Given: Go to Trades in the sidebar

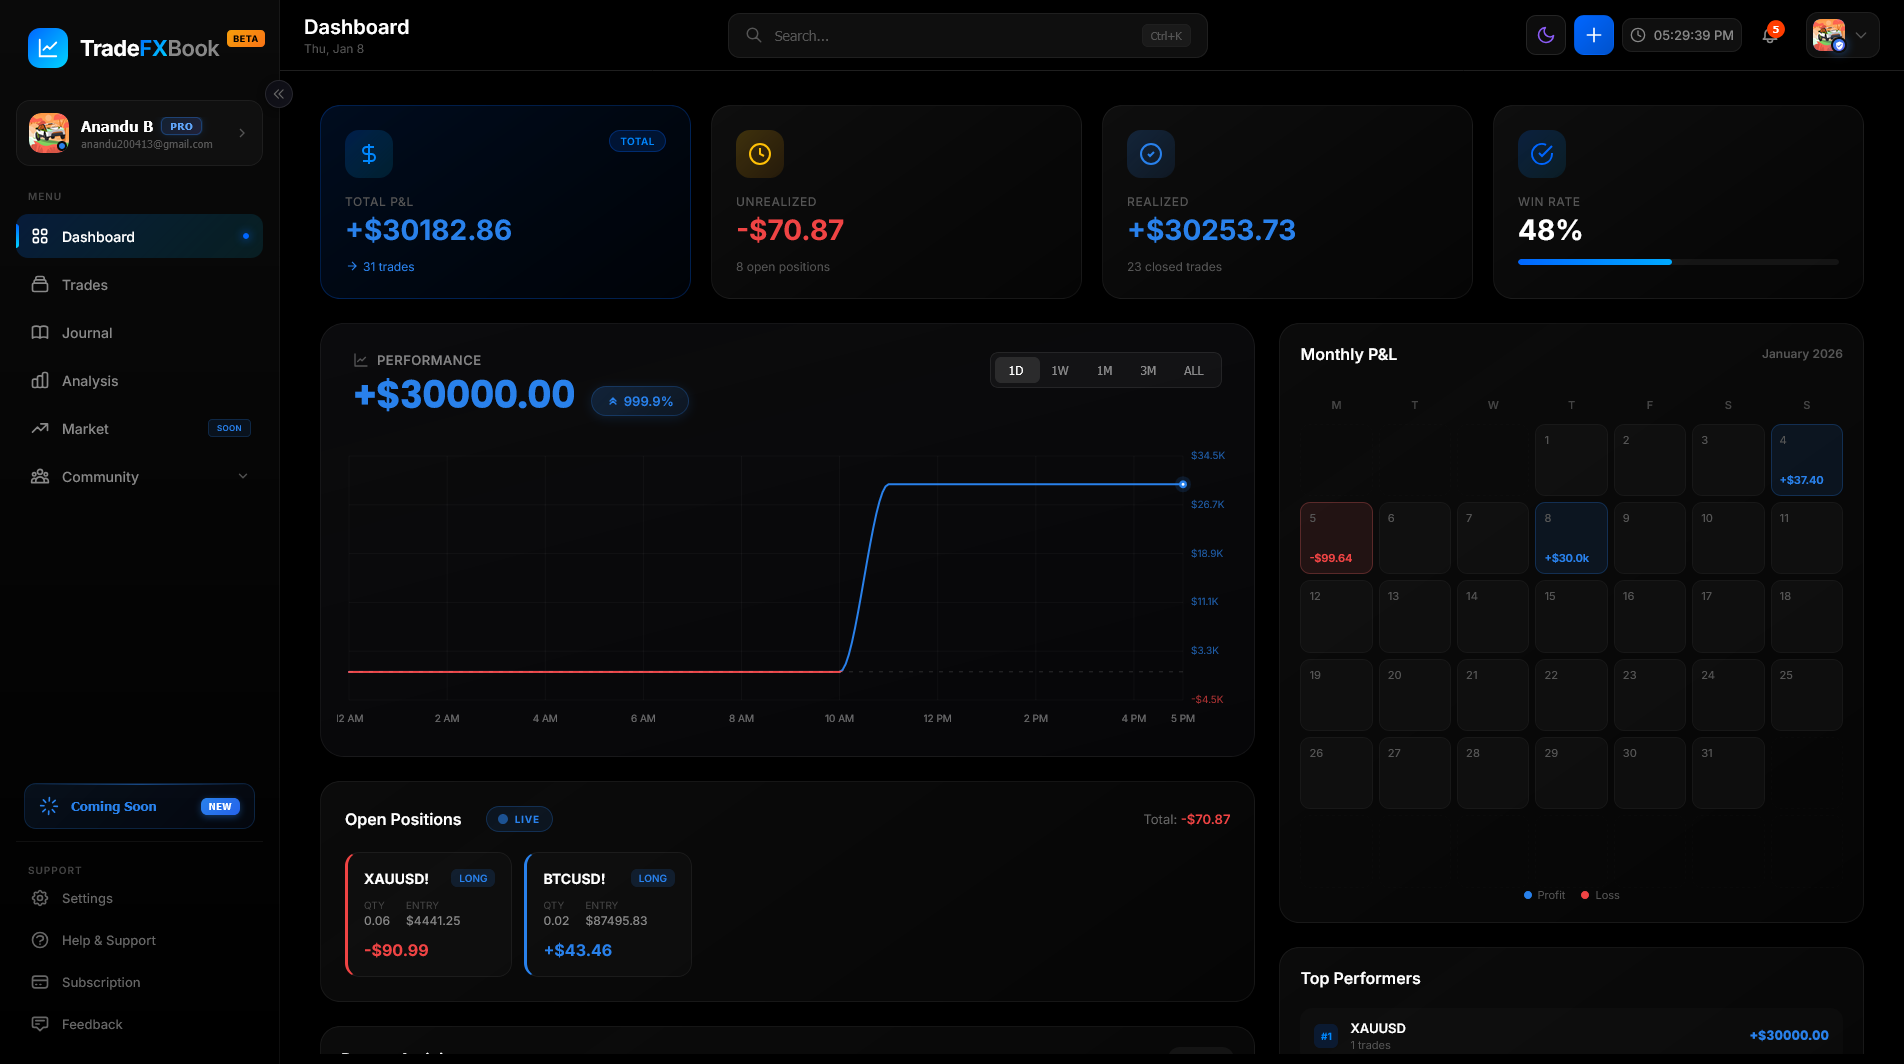Looking at the screenshot, I should point(85,285).
